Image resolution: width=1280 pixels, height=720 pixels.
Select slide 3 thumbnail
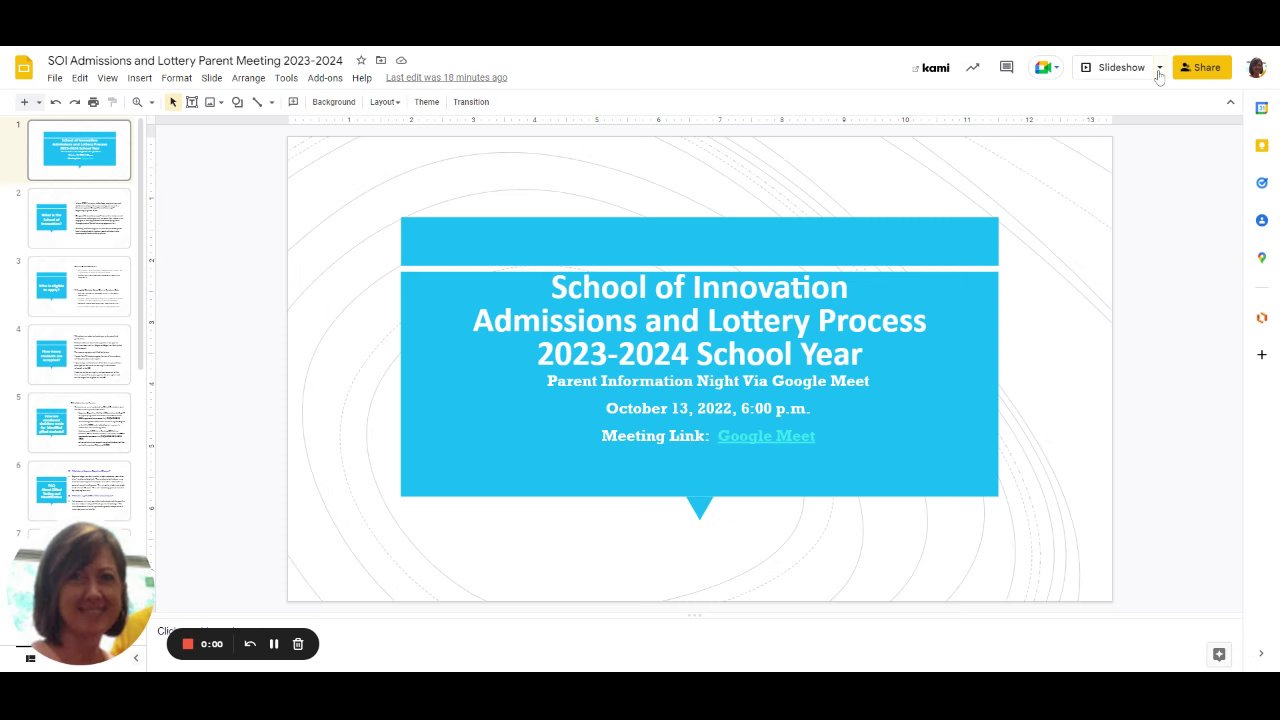pyautogui.click(x=79, y=286)
